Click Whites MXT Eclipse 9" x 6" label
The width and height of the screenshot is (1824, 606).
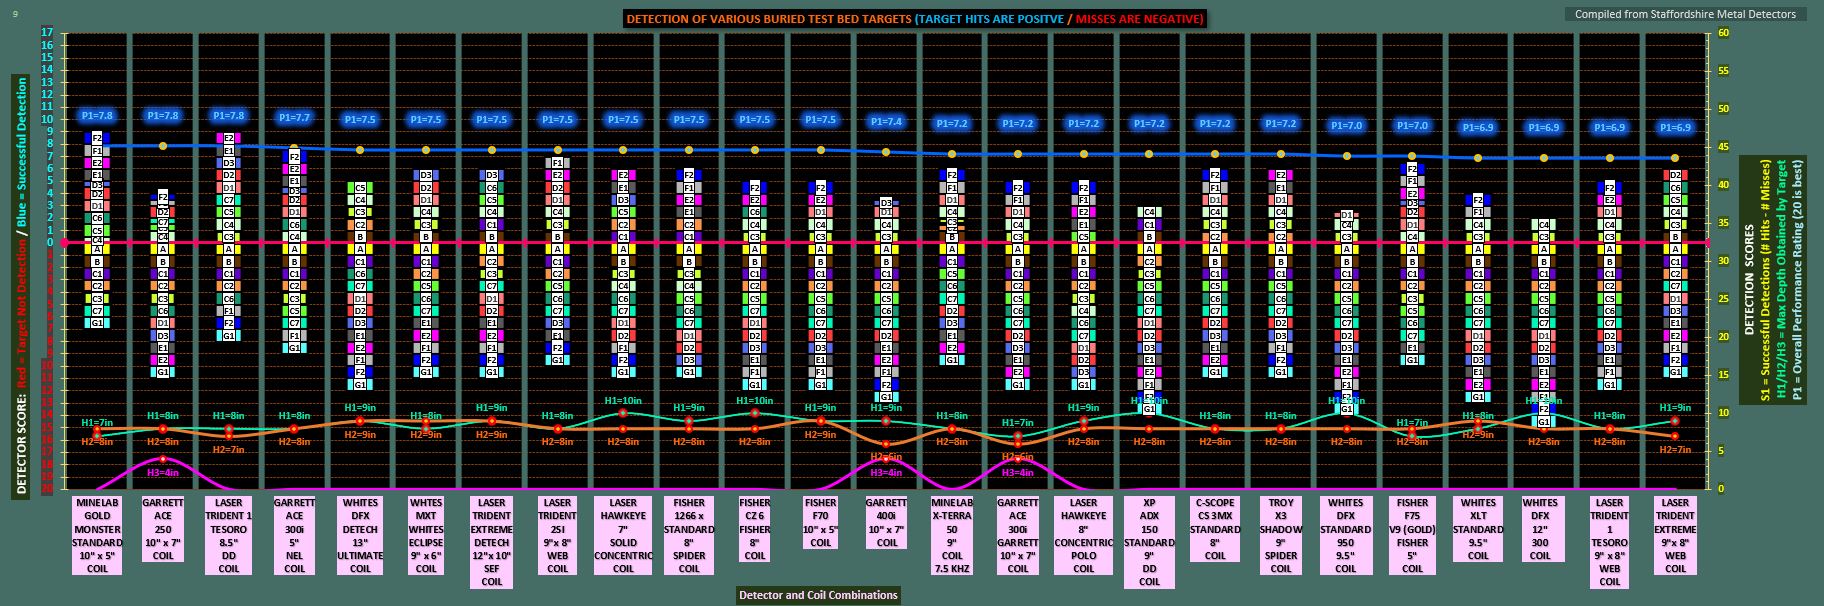[426, 535]
